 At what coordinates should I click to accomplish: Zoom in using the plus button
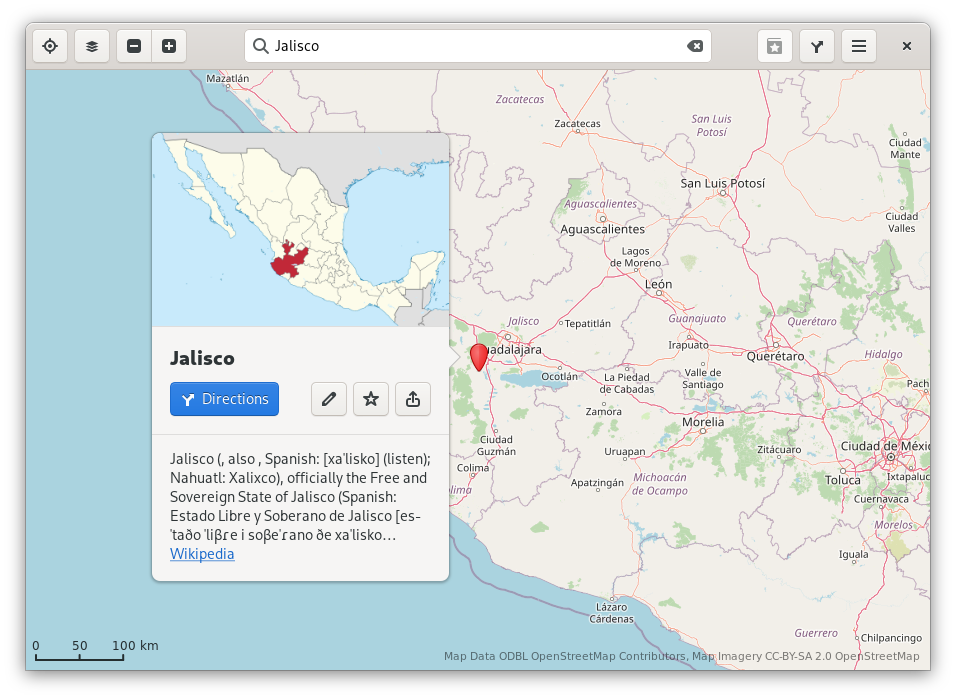(x=169, y=46)
